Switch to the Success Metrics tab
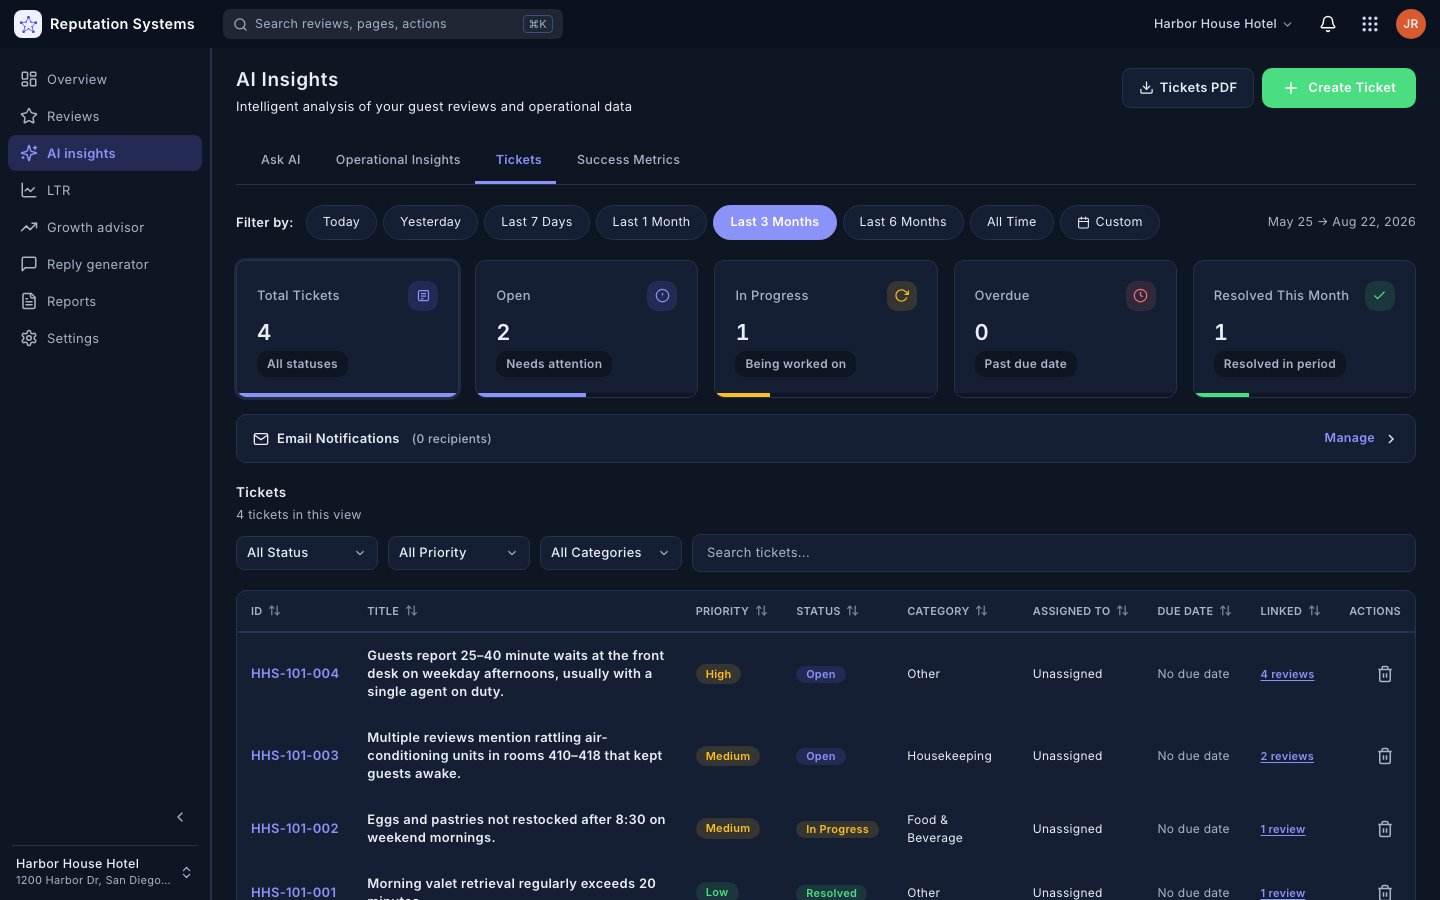This screenshot has height=900, width=1440. pyautogui.click(x=628, y=160)
